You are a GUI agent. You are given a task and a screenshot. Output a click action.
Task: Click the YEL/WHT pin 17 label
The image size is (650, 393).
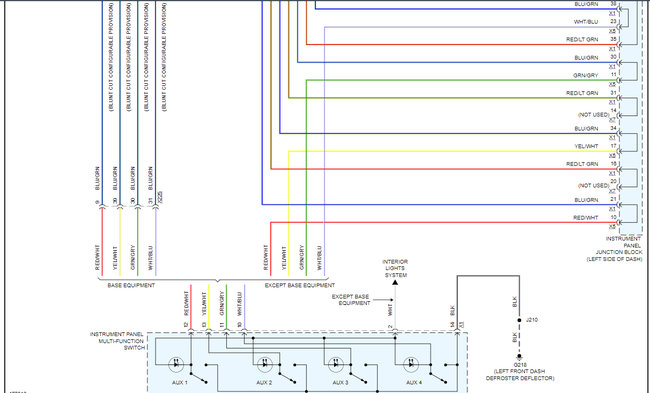tap(586, 146)
